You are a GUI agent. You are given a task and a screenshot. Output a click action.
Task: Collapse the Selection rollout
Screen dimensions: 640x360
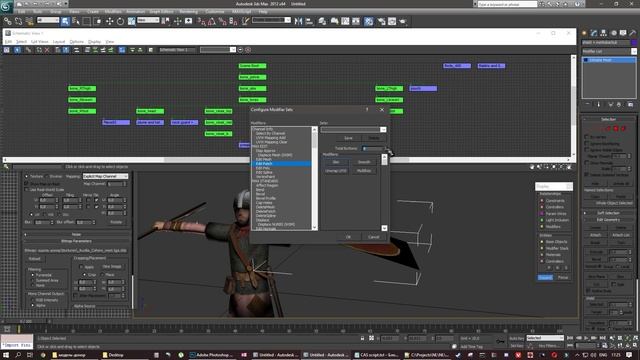click(x=609, y=119)
